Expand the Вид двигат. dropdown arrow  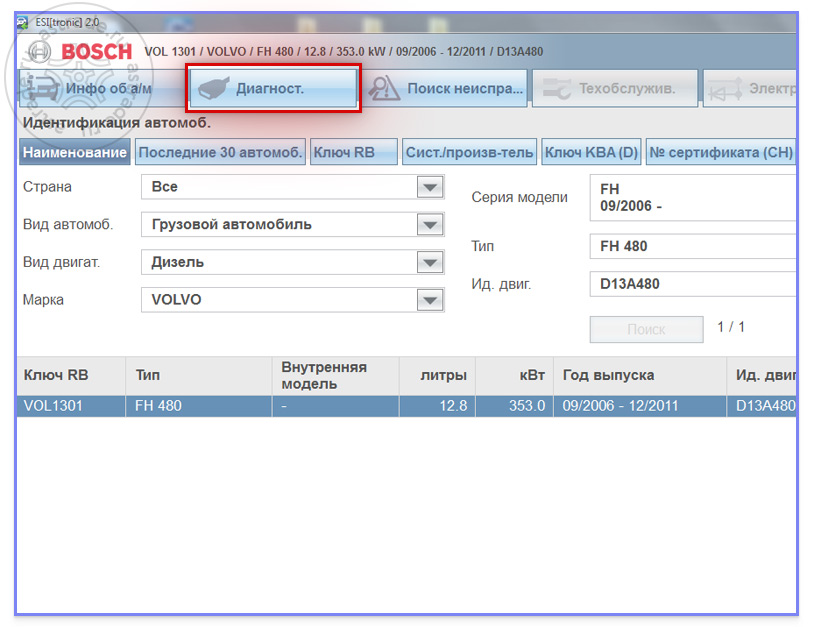point(430,262)
